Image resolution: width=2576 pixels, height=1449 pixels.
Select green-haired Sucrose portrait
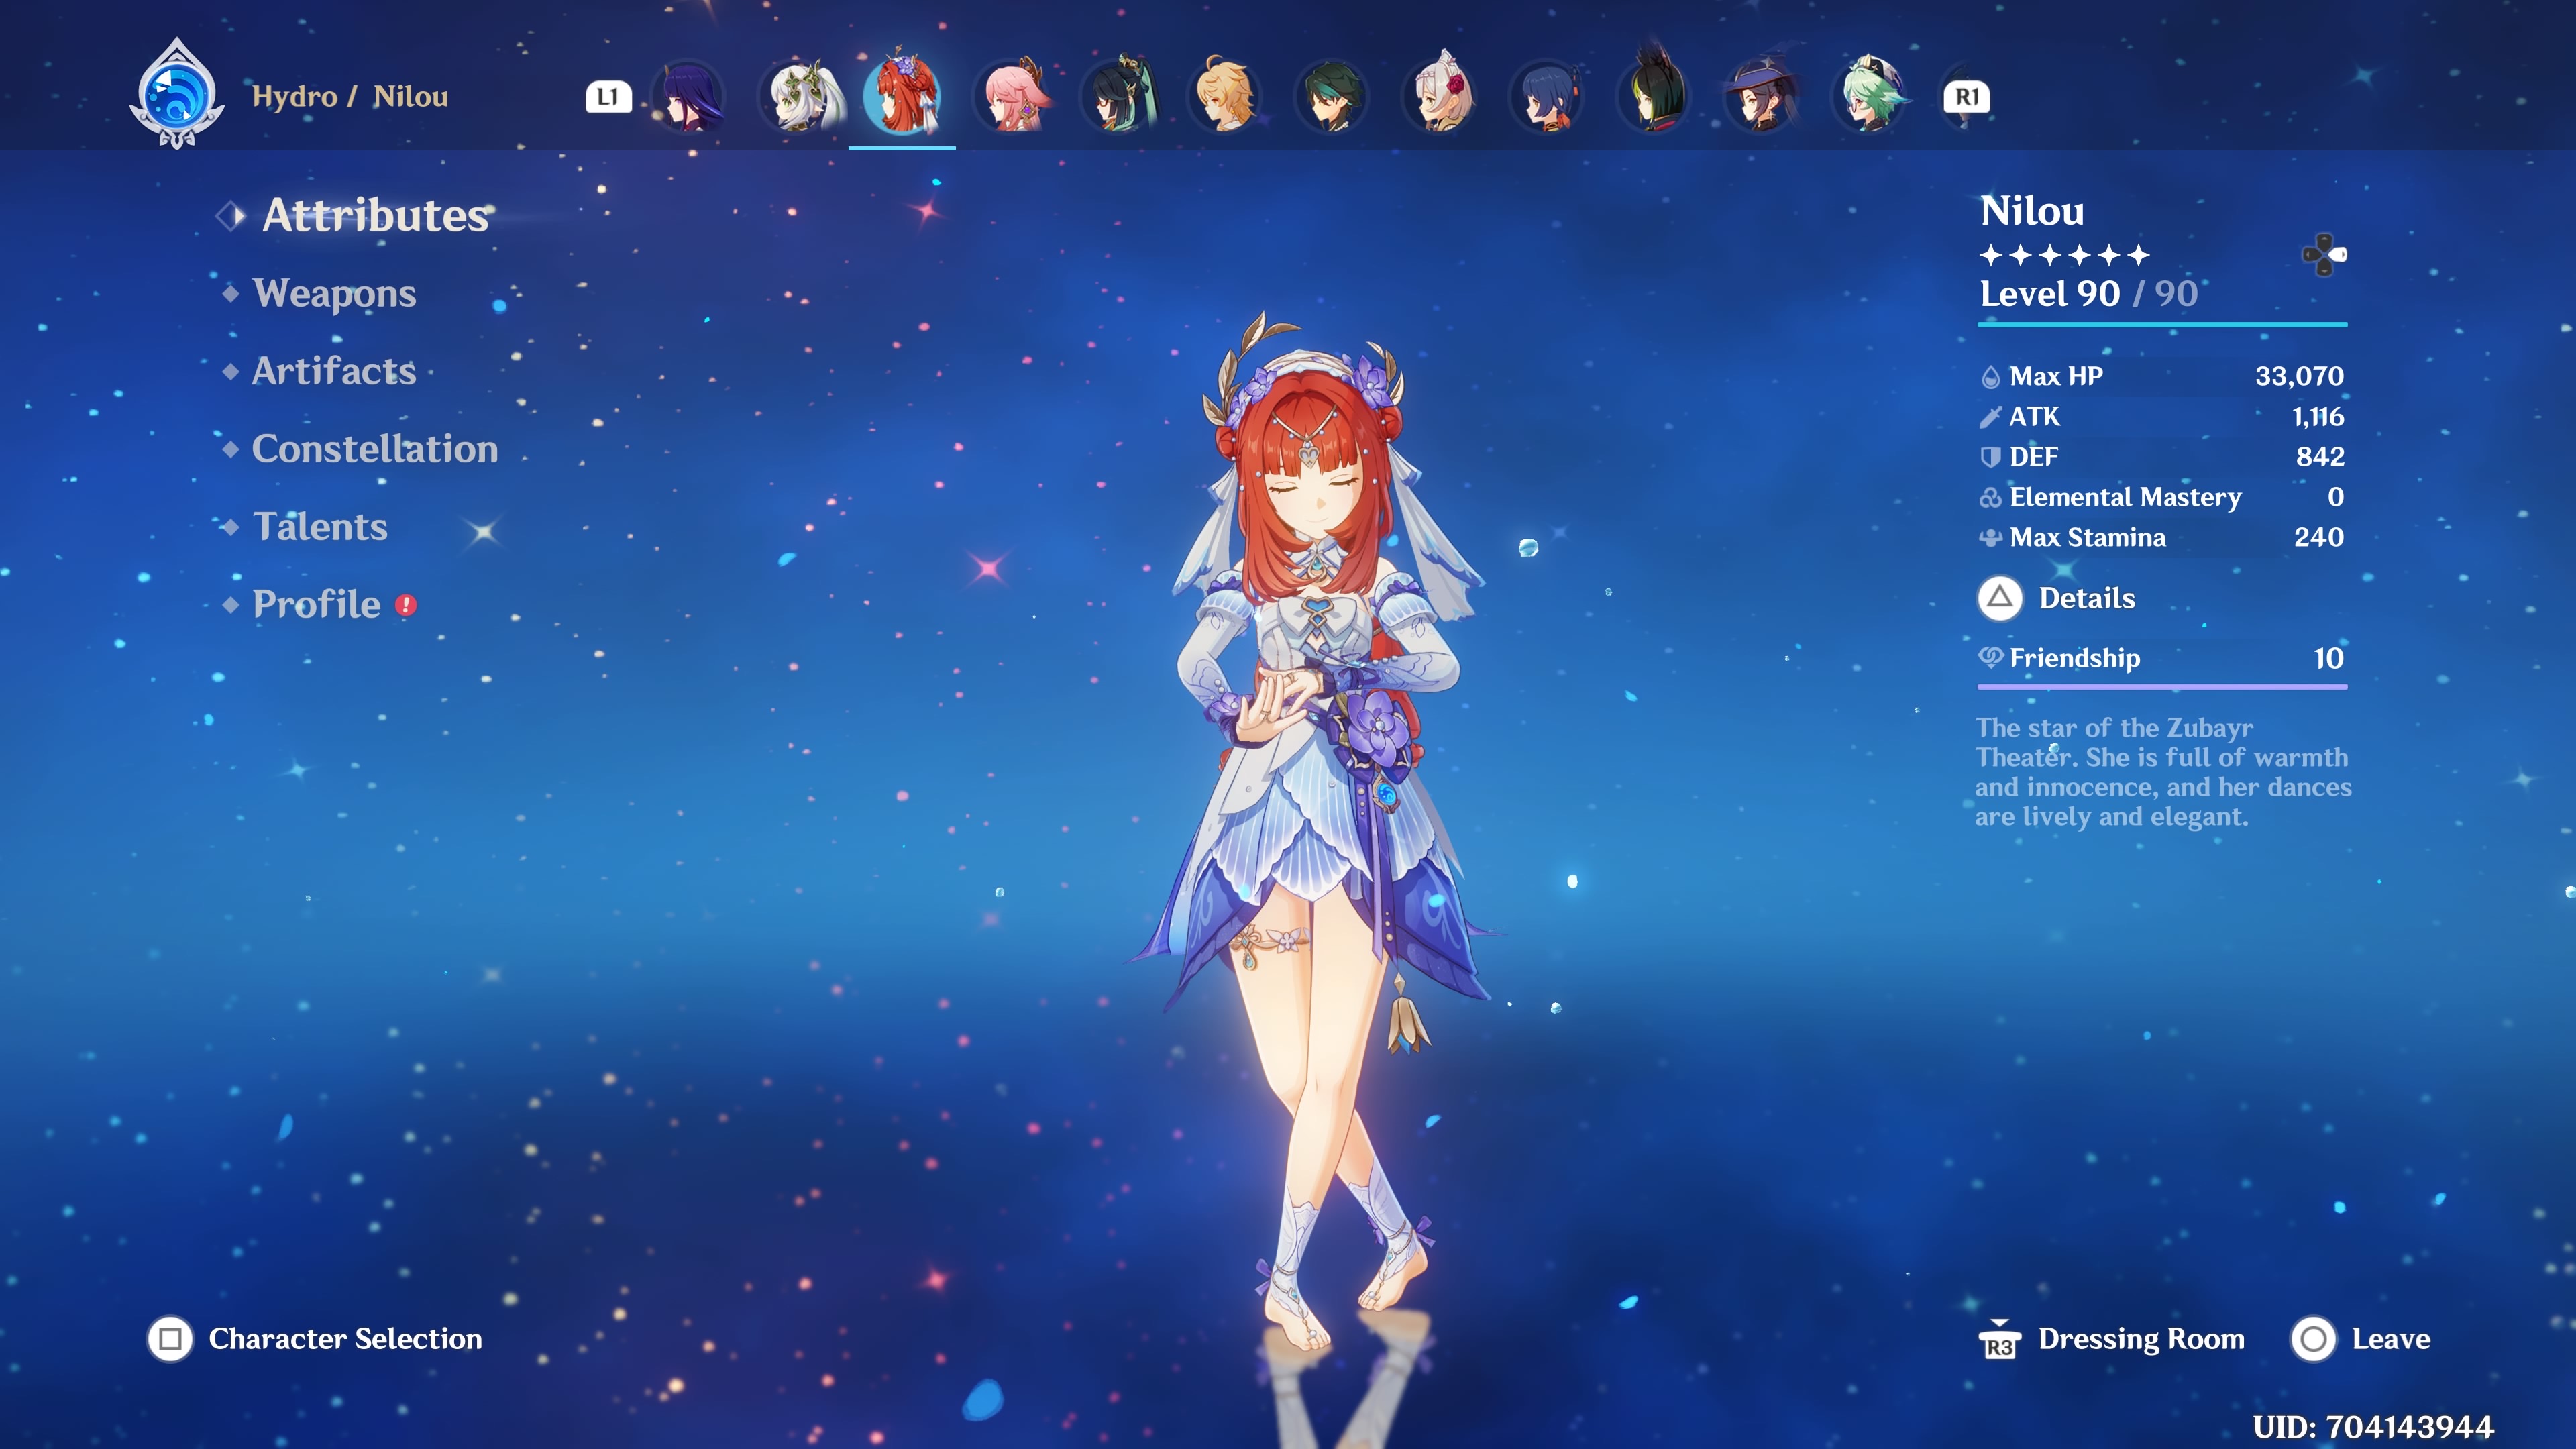1870,97
